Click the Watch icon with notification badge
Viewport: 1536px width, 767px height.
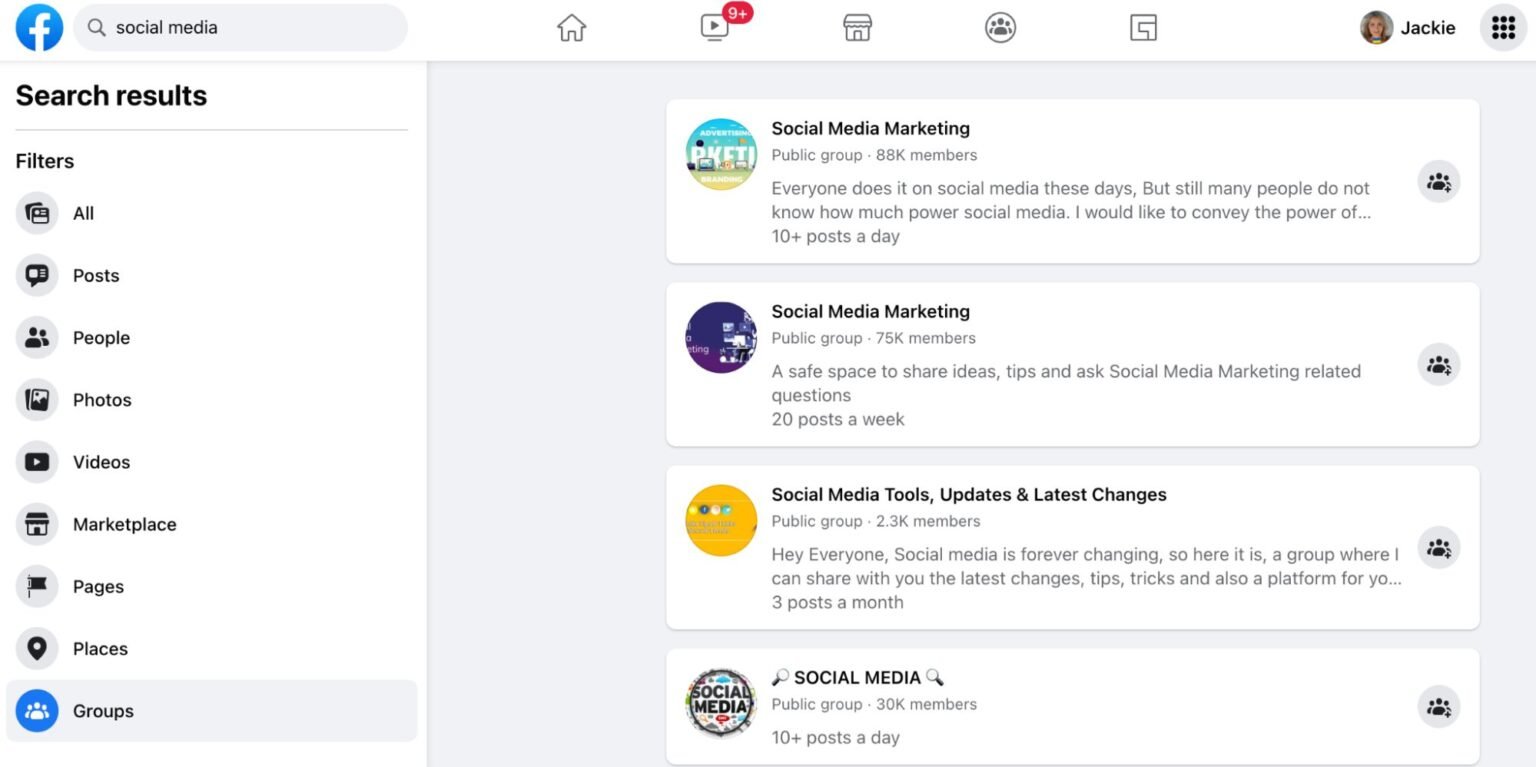coord(714,28)
